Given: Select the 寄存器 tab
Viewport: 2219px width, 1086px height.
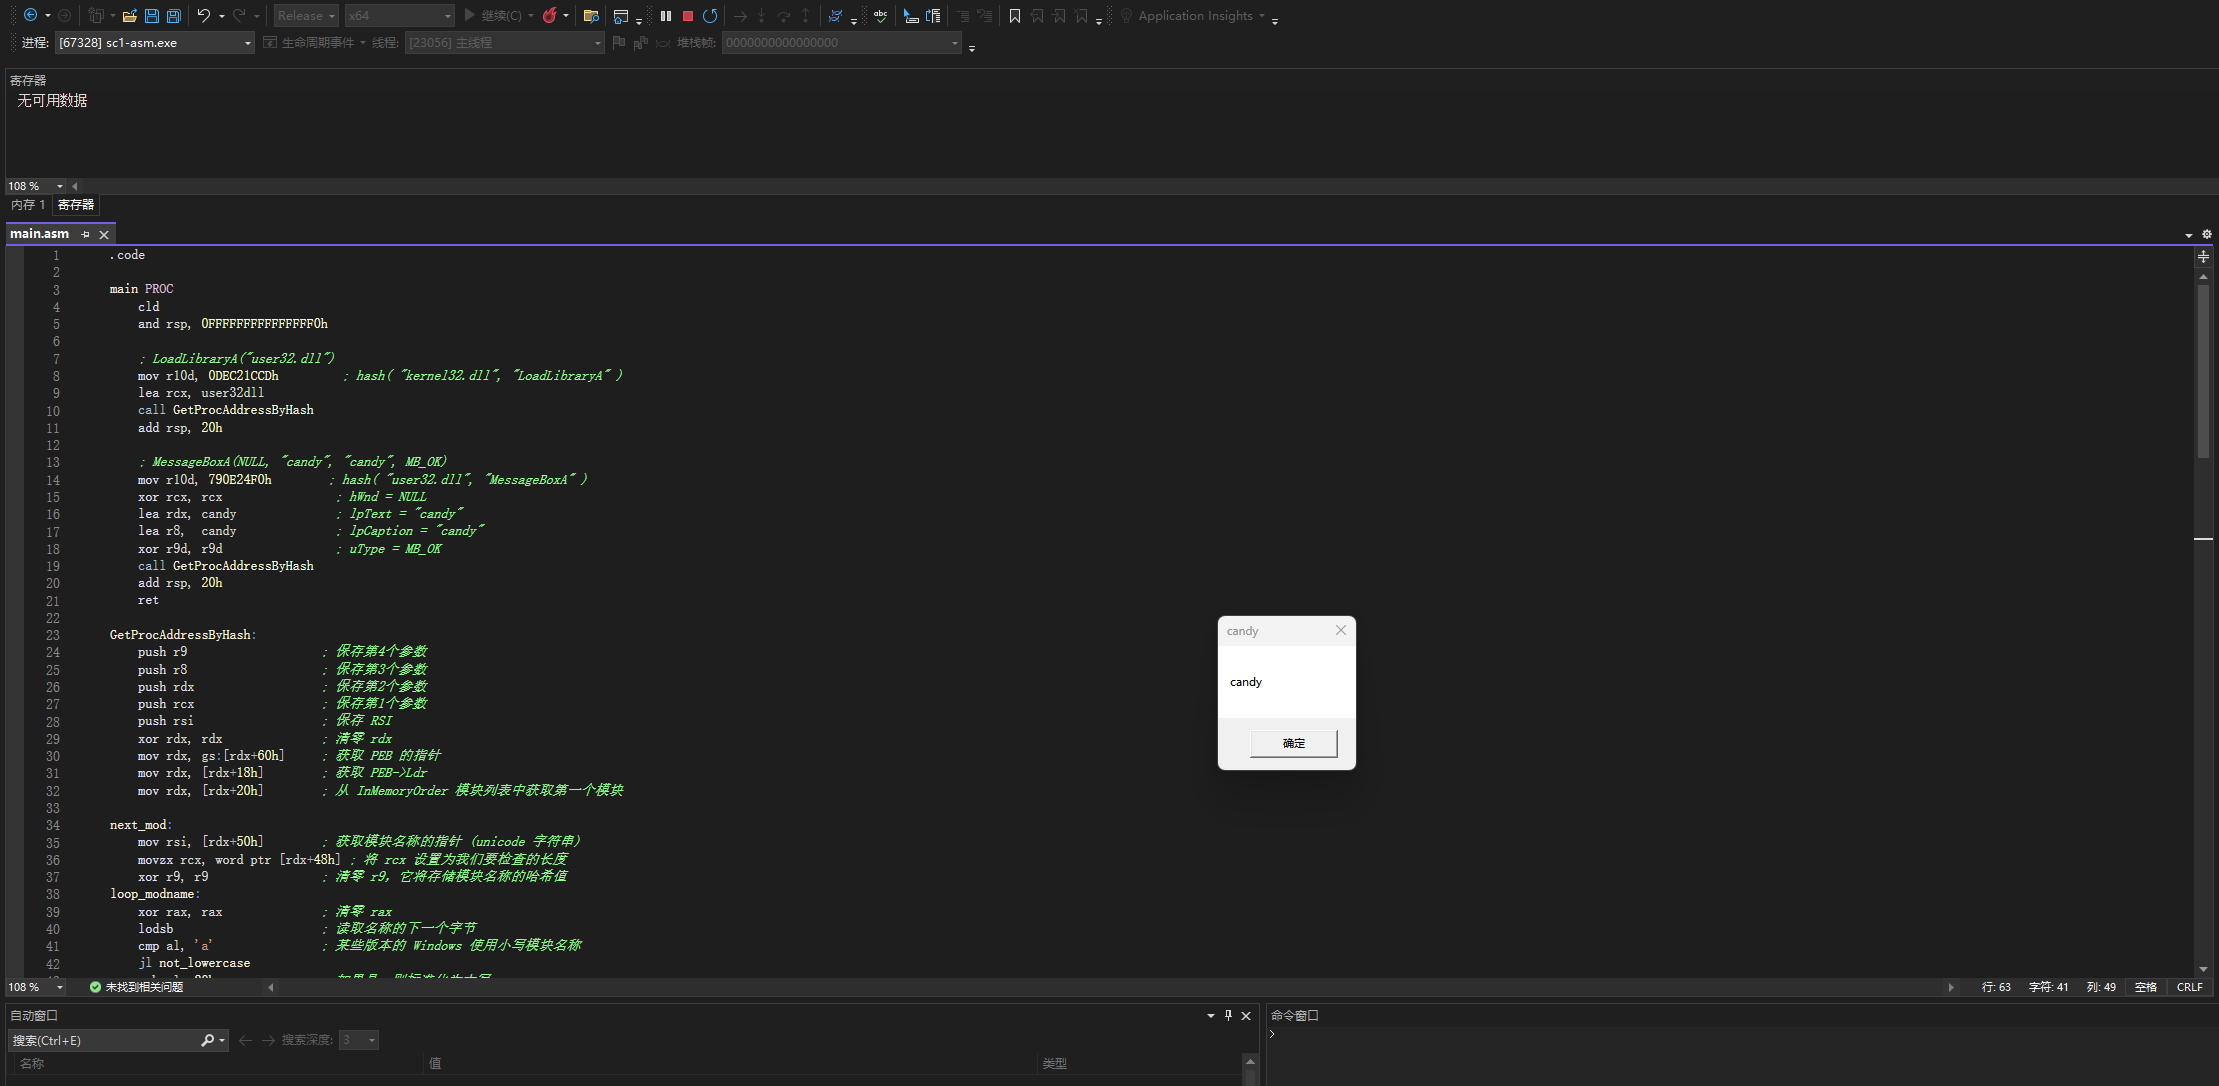Looking at the screenshot, I should tap(76, 204).
